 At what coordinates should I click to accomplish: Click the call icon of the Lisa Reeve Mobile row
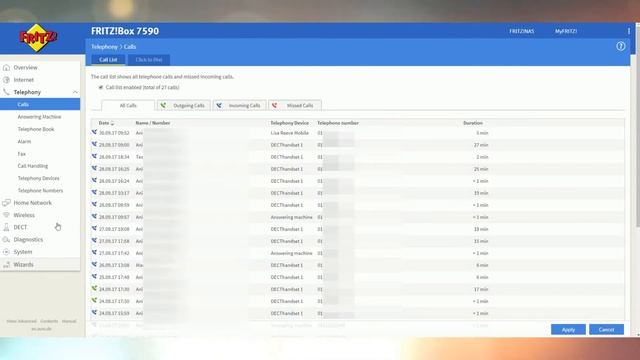[94, 132]
